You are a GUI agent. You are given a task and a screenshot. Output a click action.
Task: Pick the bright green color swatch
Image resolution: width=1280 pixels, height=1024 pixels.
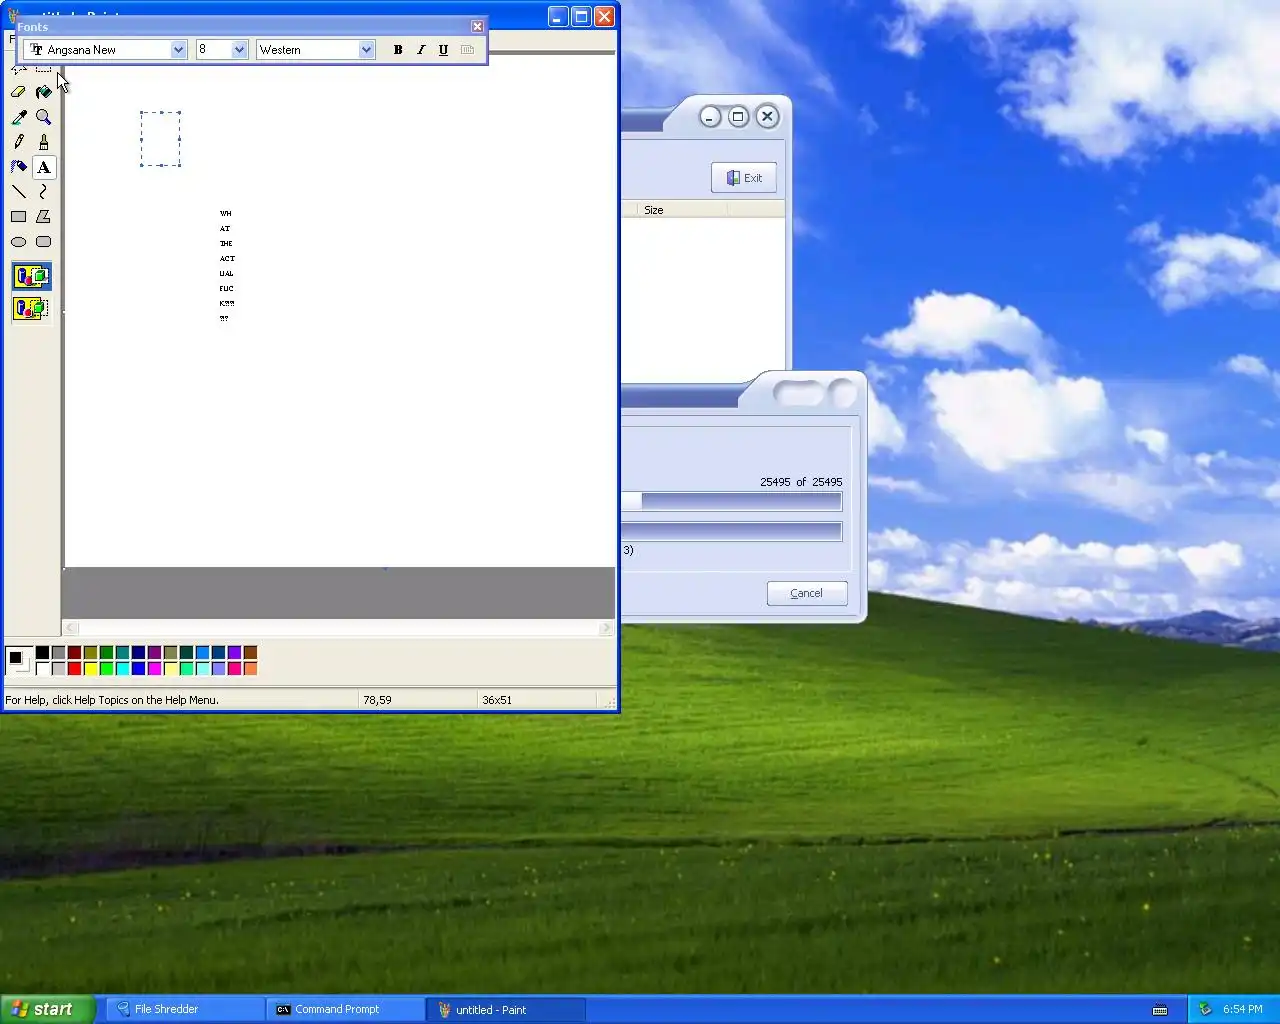click(x=106, y=669)
